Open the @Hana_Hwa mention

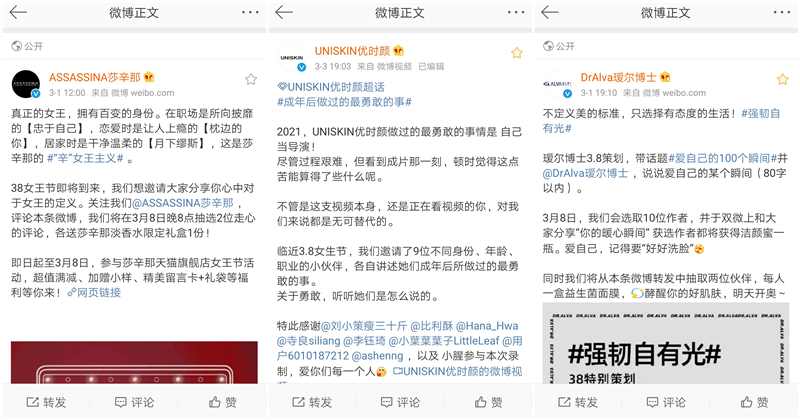487,326
